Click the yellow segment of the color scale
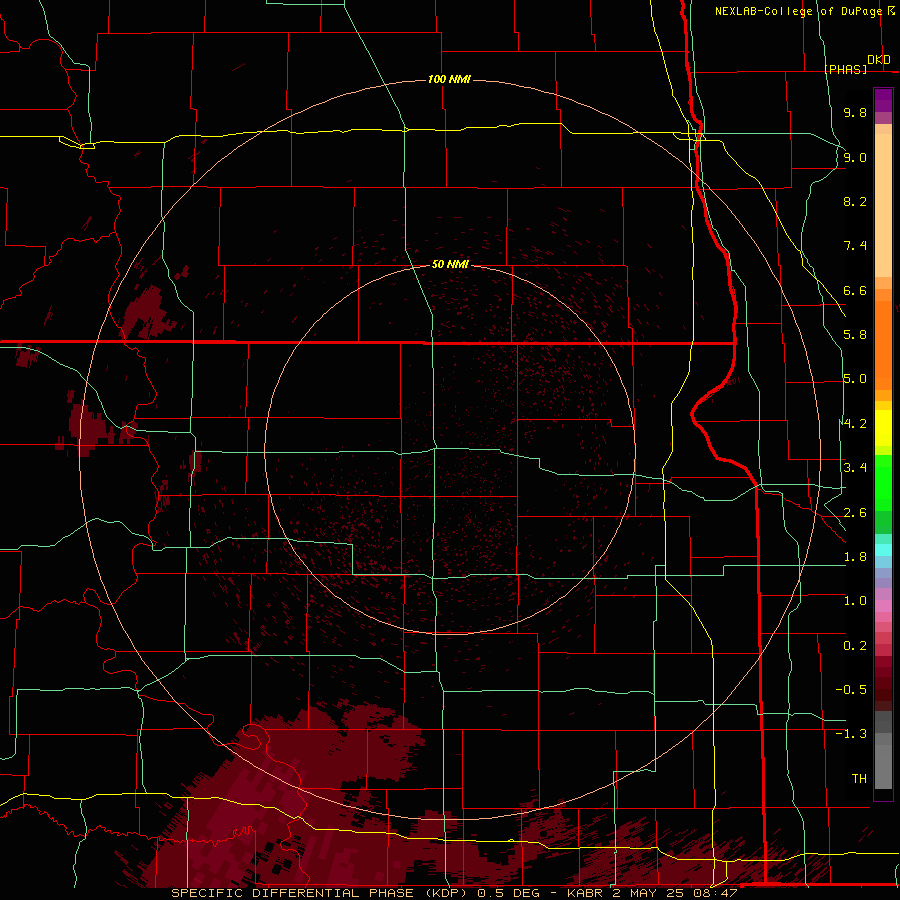Image resolution: width=900 pixels, height=900 pixels. point(883,428)
